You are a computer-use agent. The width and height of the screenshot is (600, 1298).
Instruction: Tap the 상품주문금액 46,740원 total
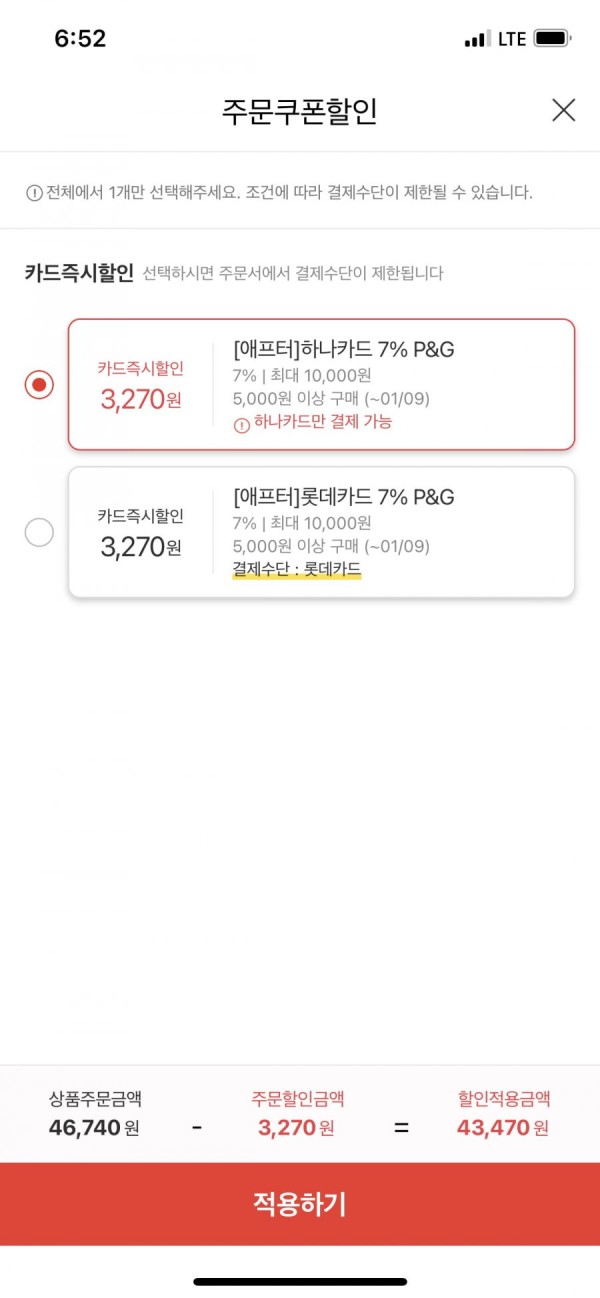(x=95, y=1114)
